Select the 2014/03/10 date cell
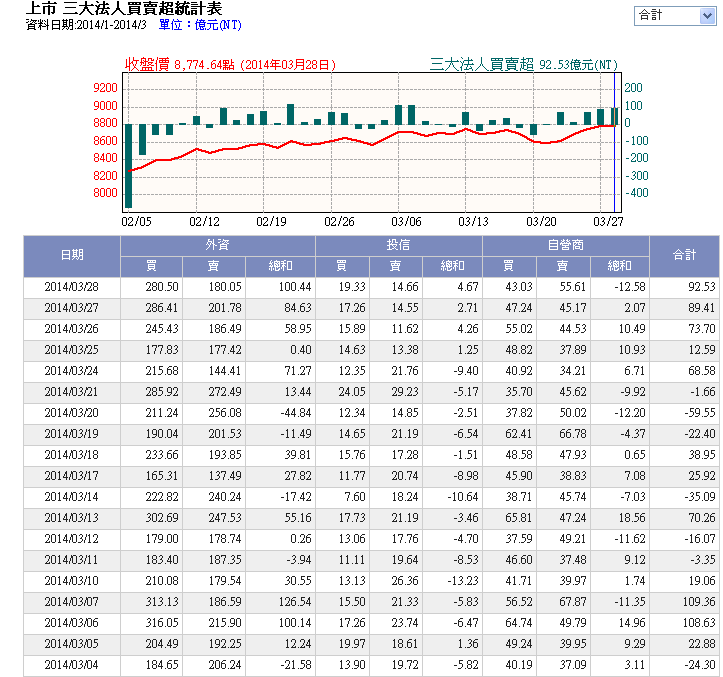 71,581
